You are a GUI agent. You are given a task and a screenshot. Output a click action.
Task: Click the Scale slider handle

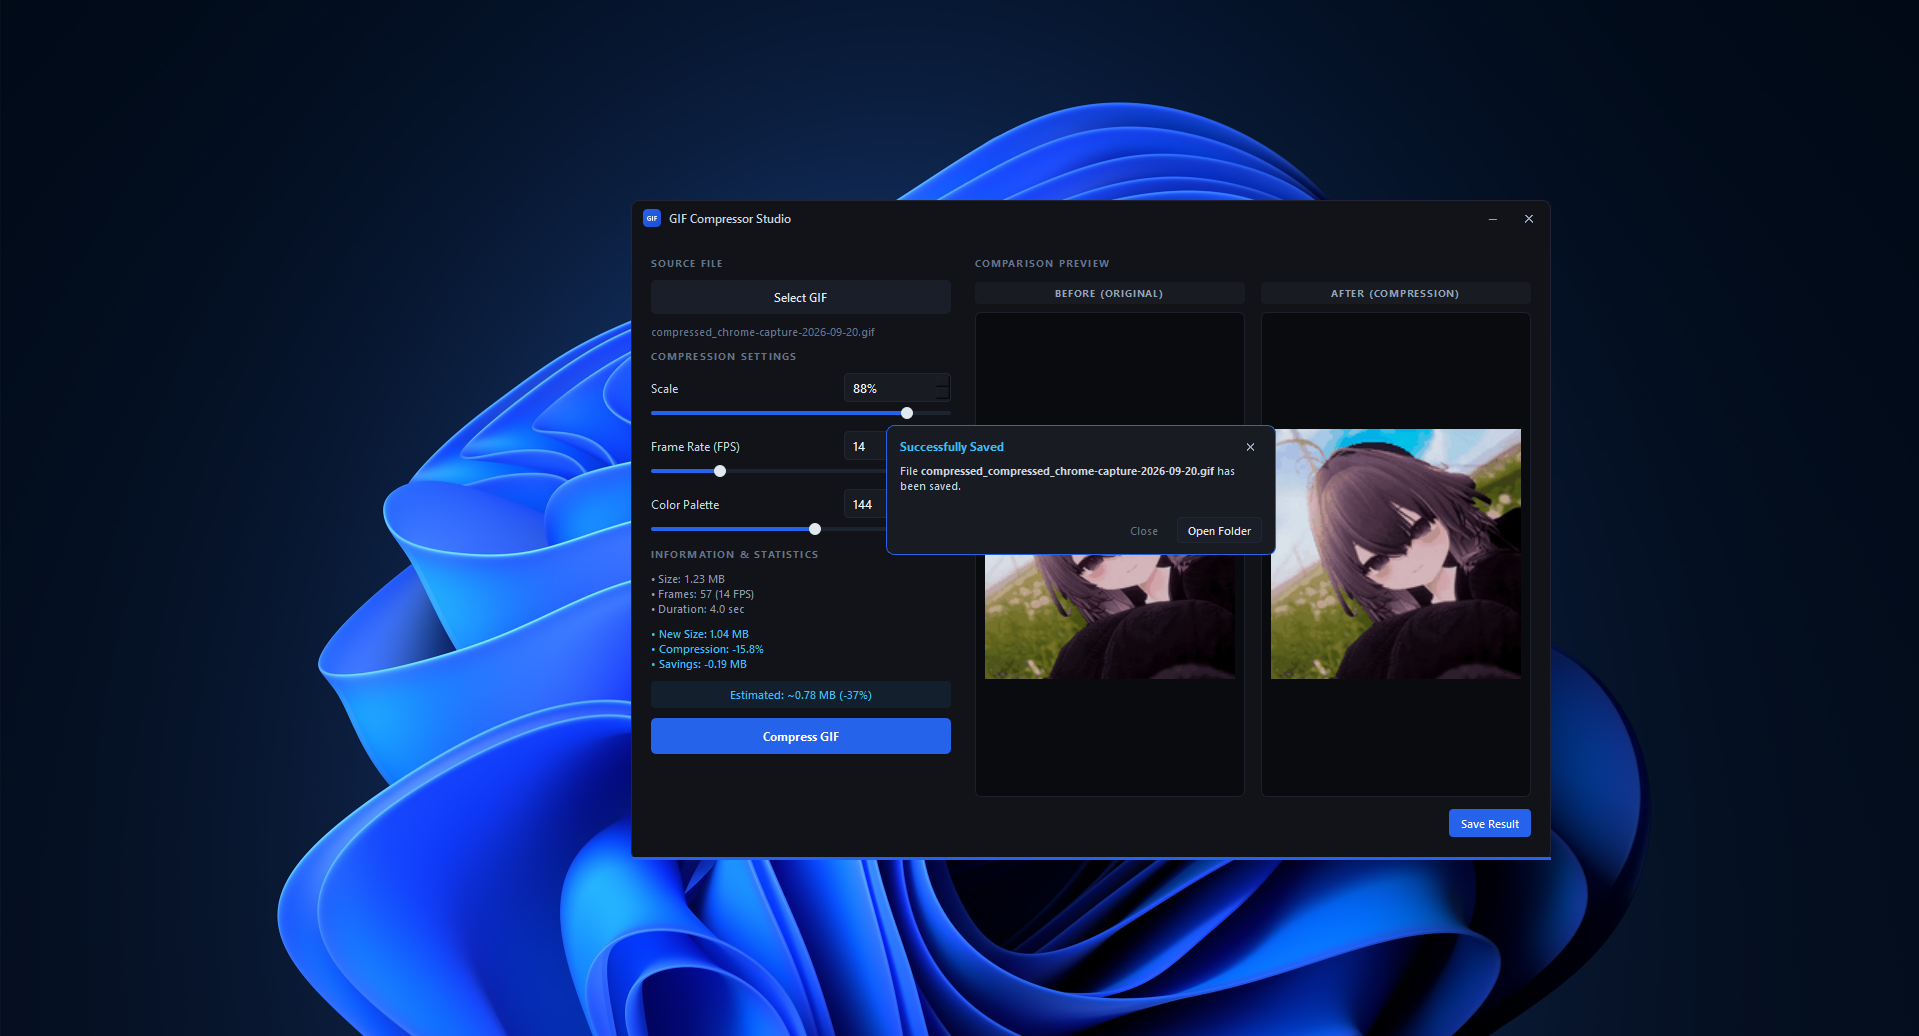click(x=907, y=413)
